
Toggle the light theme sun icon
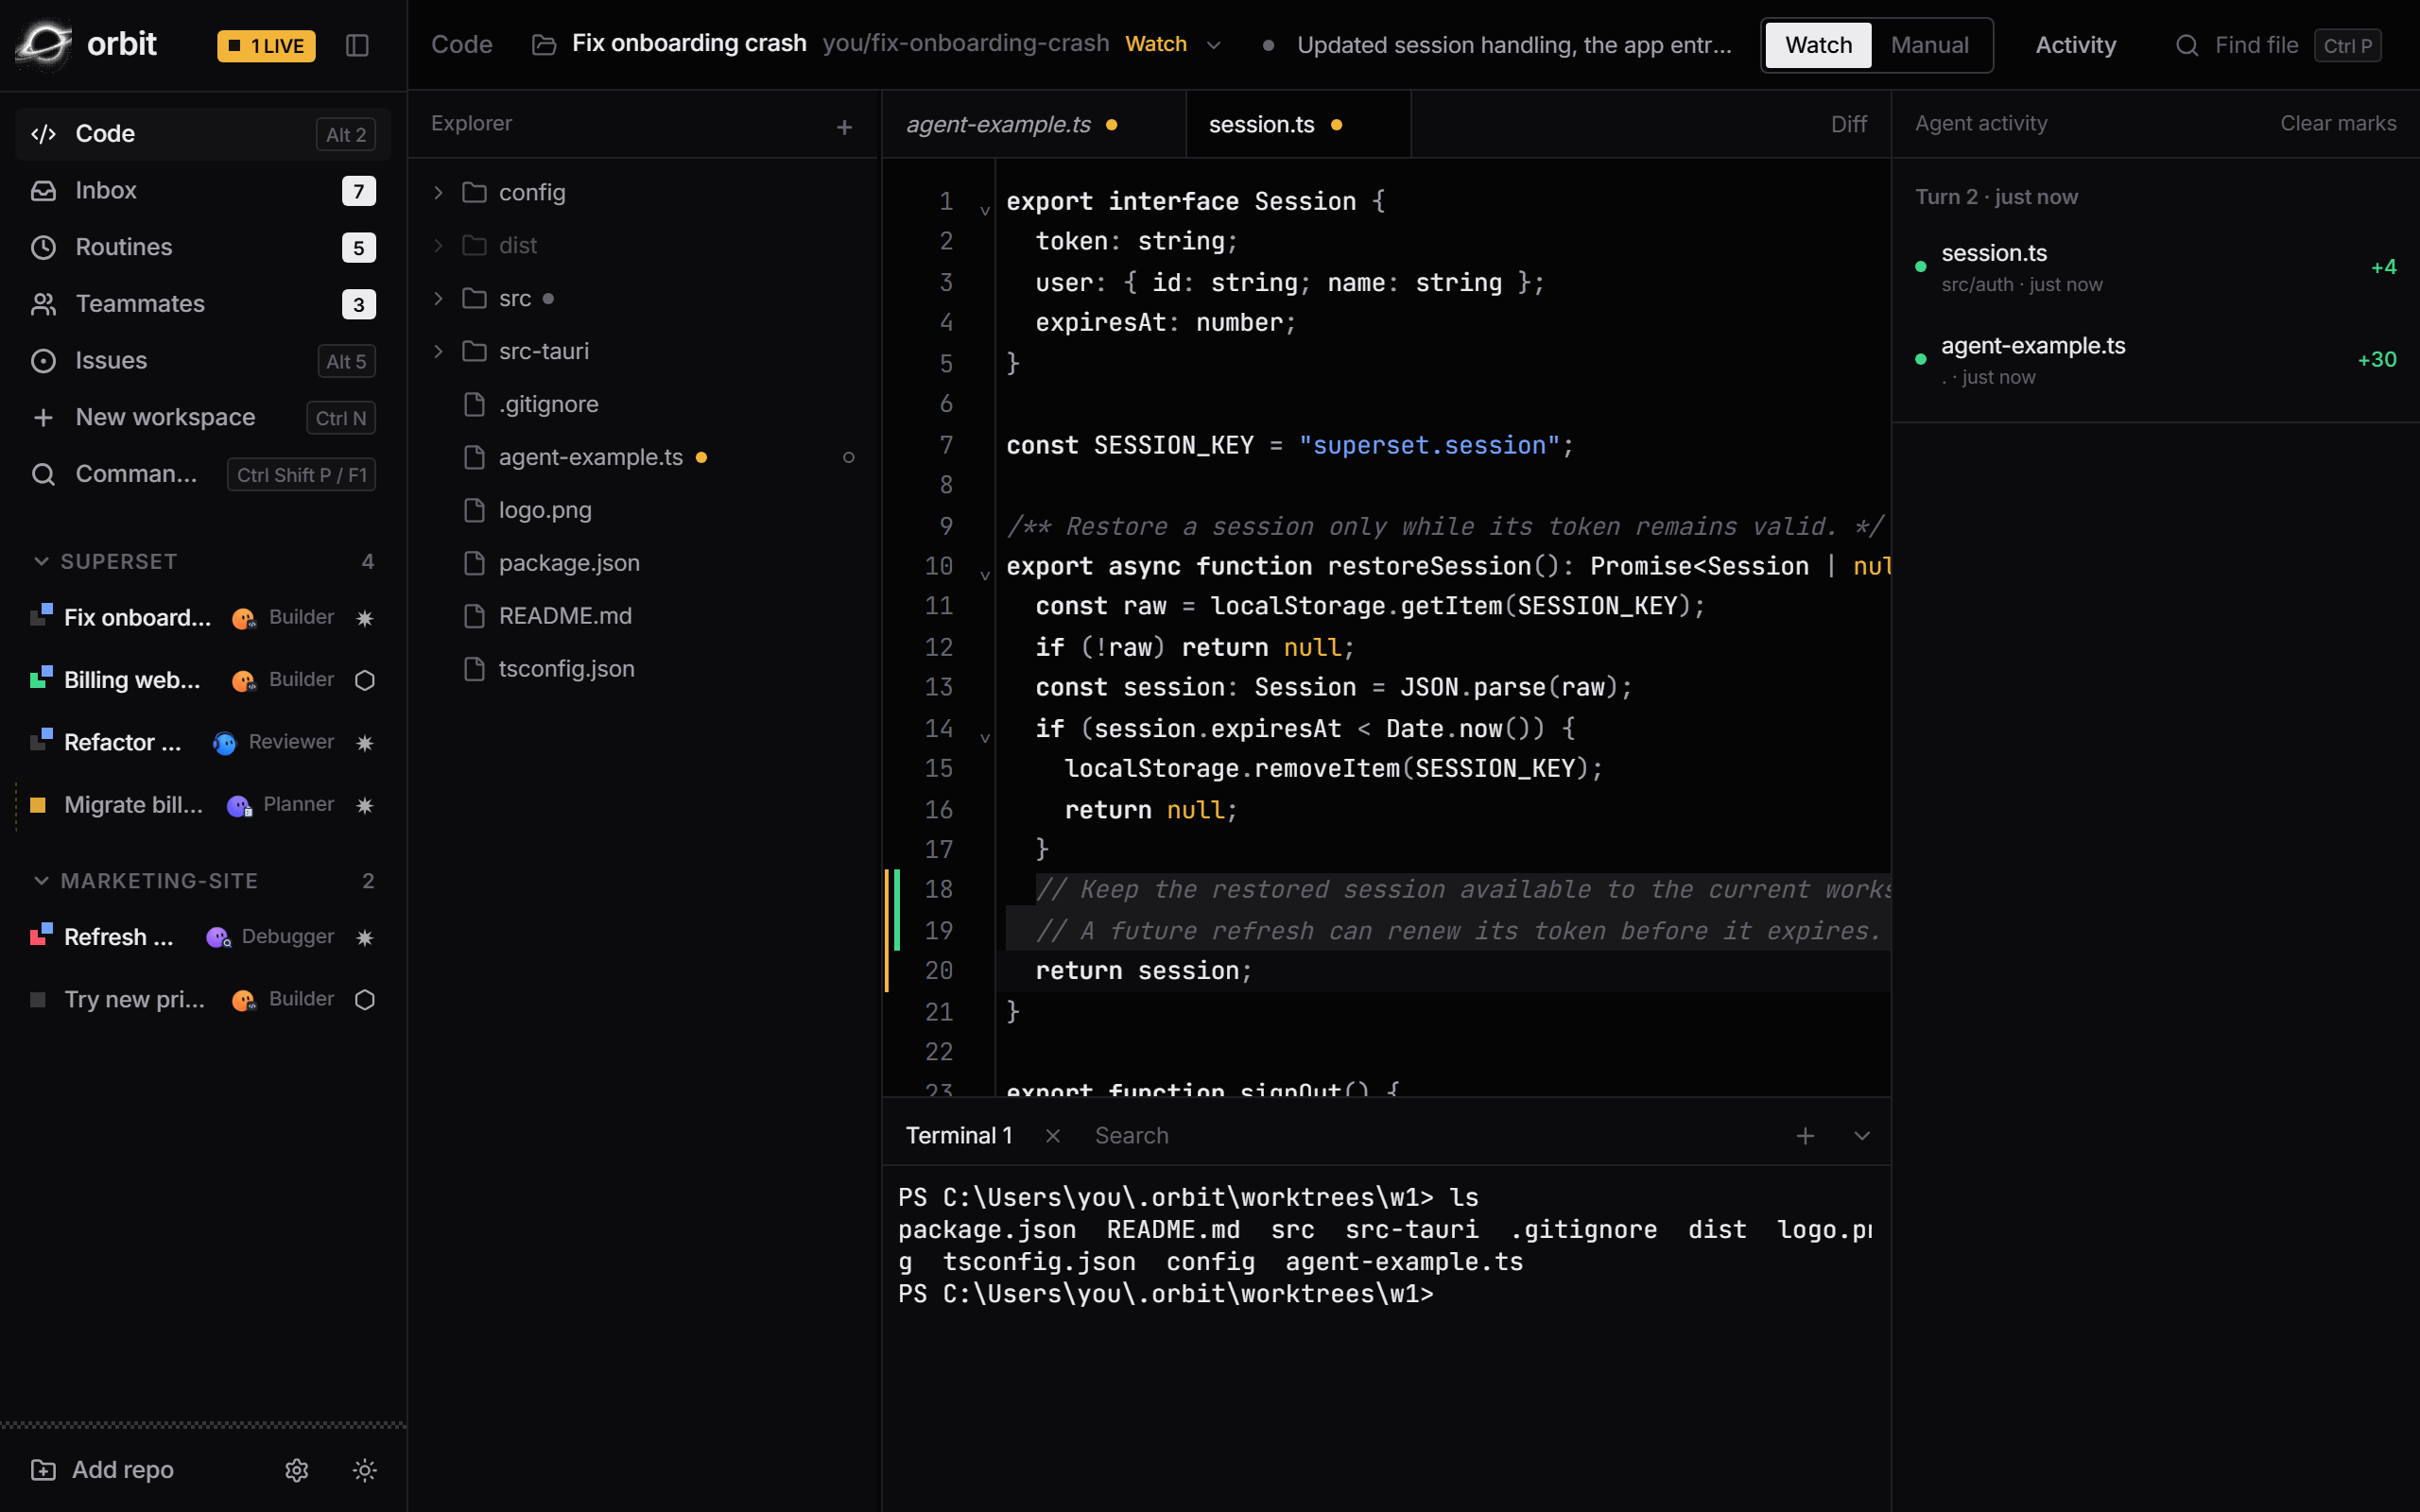click(364, 1469)
